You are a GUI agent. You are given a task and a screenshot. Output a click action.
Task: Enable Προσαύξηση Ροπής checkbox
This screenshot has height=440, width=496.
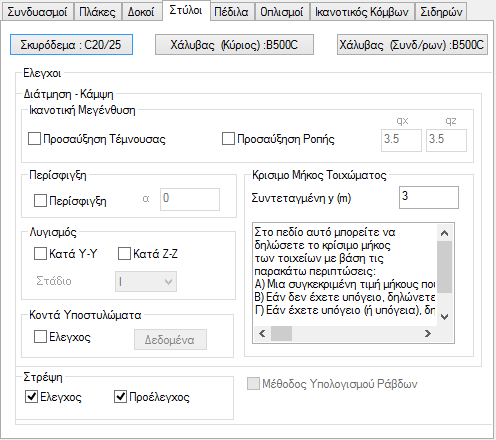(x=228, y=139)
